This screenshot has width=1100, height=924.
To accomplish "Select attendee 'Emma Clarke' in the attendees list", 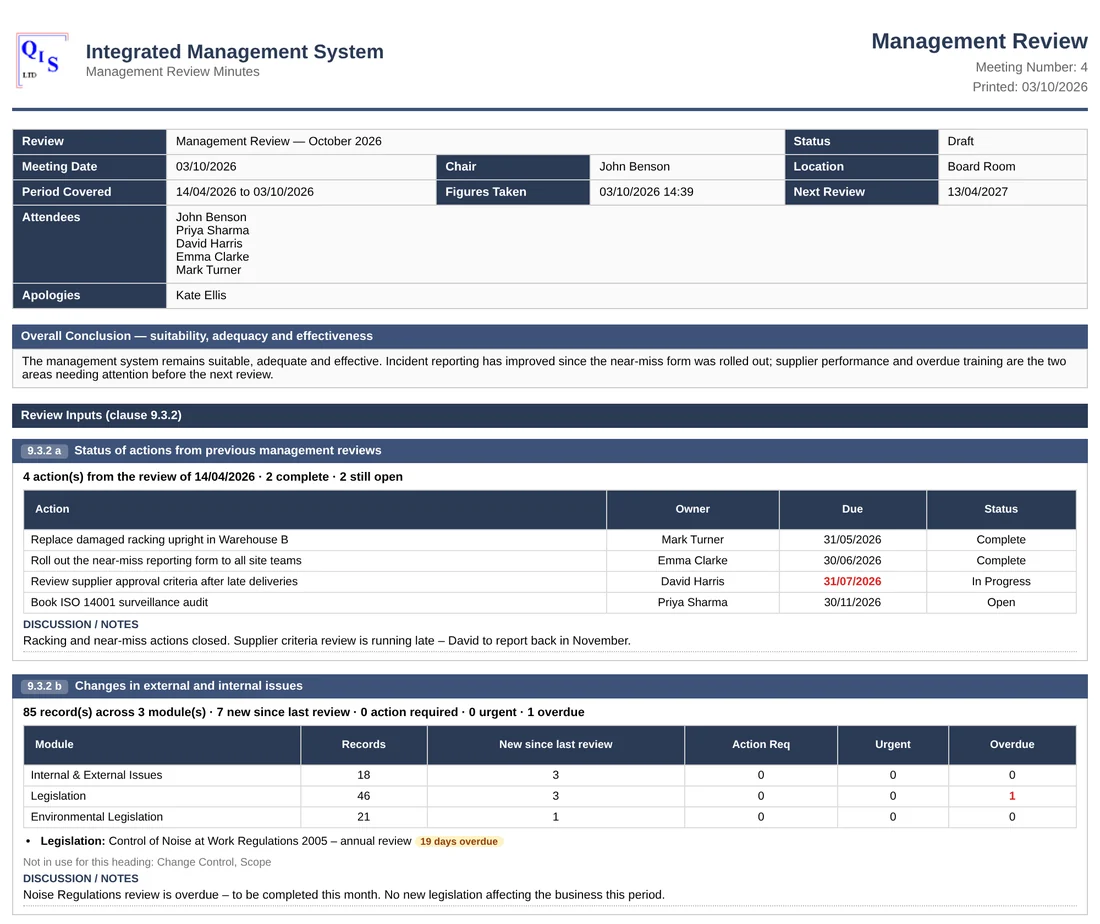I will [x=212, y=257].
